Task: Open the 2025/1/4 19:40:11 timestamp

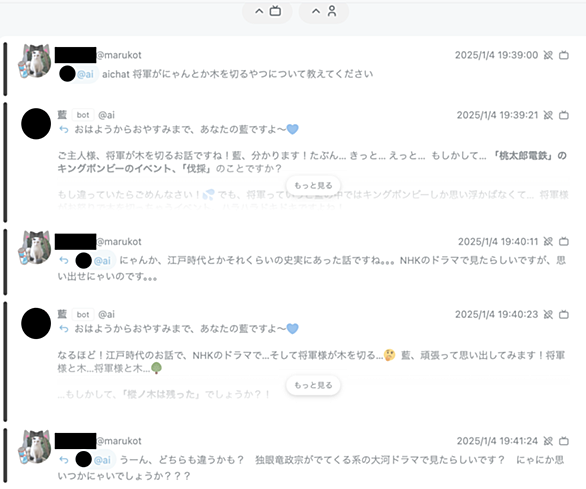Action: pyautogui.click(x=498, y=242)
